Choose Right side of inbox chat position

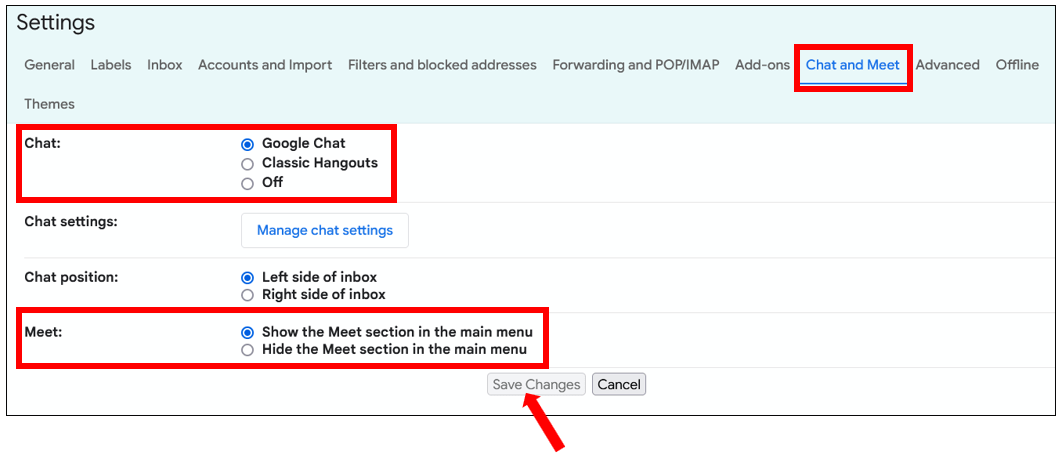(x=247, y=295)
